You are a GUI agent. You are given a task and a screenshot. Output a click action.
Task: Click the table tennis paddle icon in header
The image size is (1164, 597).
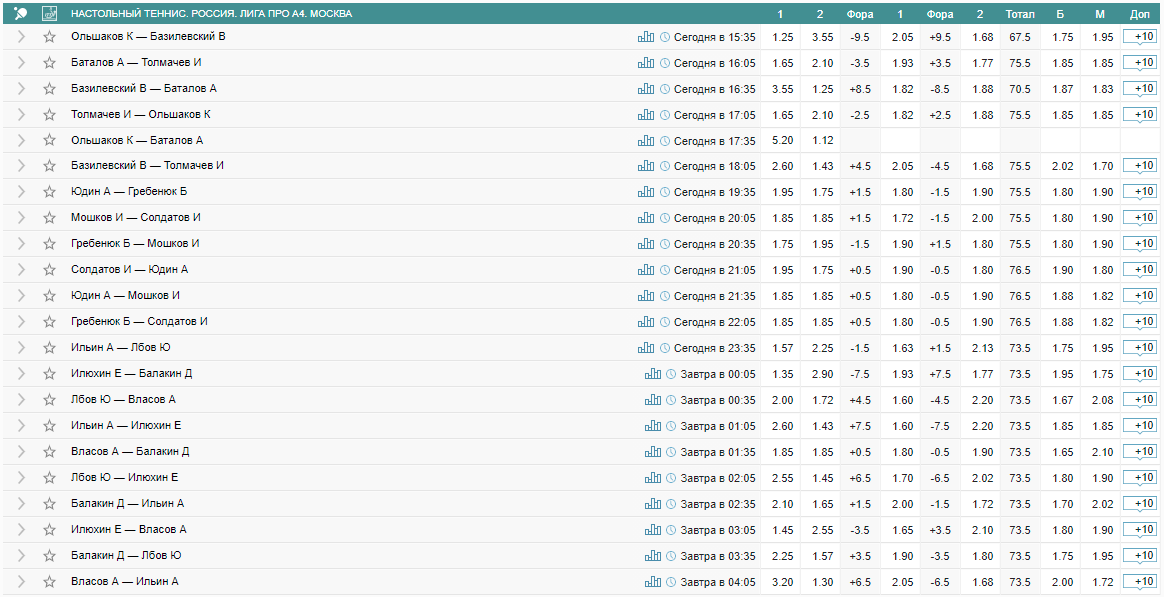[21, 14]
